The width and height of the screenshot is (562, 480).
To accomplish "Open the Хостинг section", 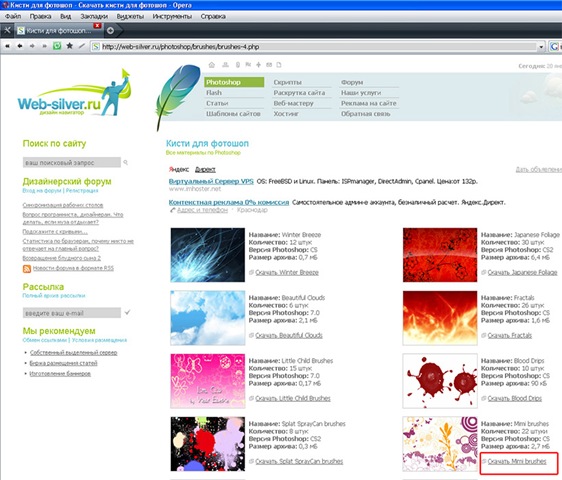I will [286, 114].
